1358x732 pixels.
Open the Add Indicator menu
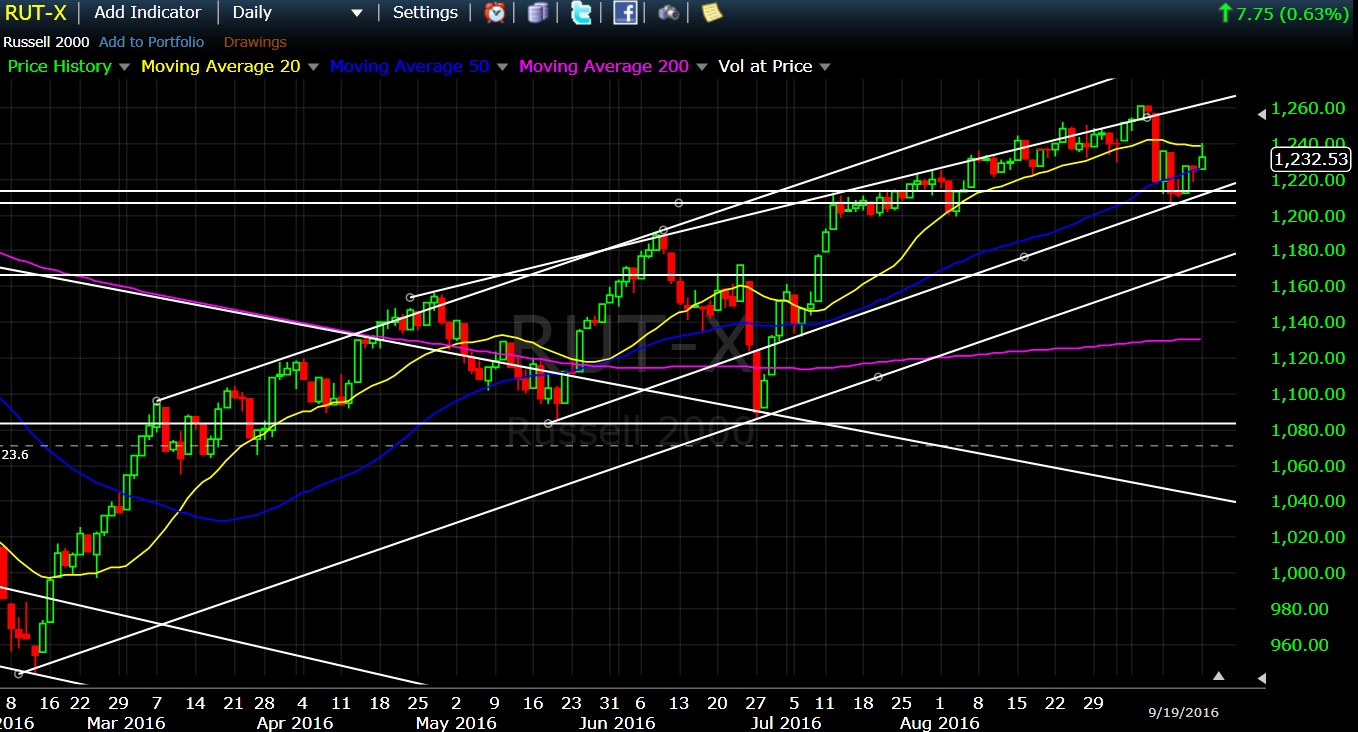point(148,13)
